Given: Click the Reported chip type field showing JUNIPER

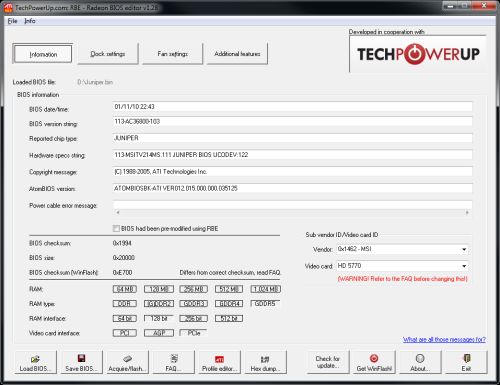Looking at the screenshot, I should (x=292, y=138).
